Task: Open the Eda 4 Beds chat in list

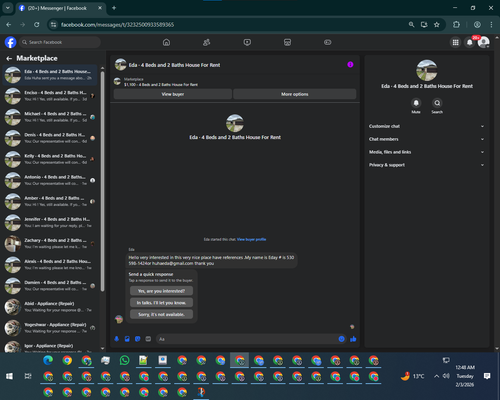Action: [50, 75]
